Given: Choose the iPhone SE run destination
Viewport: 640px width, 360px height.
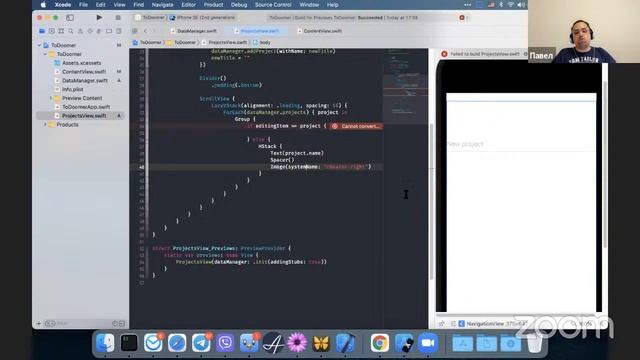Looking at the screenshot, I should coord(203,18).
